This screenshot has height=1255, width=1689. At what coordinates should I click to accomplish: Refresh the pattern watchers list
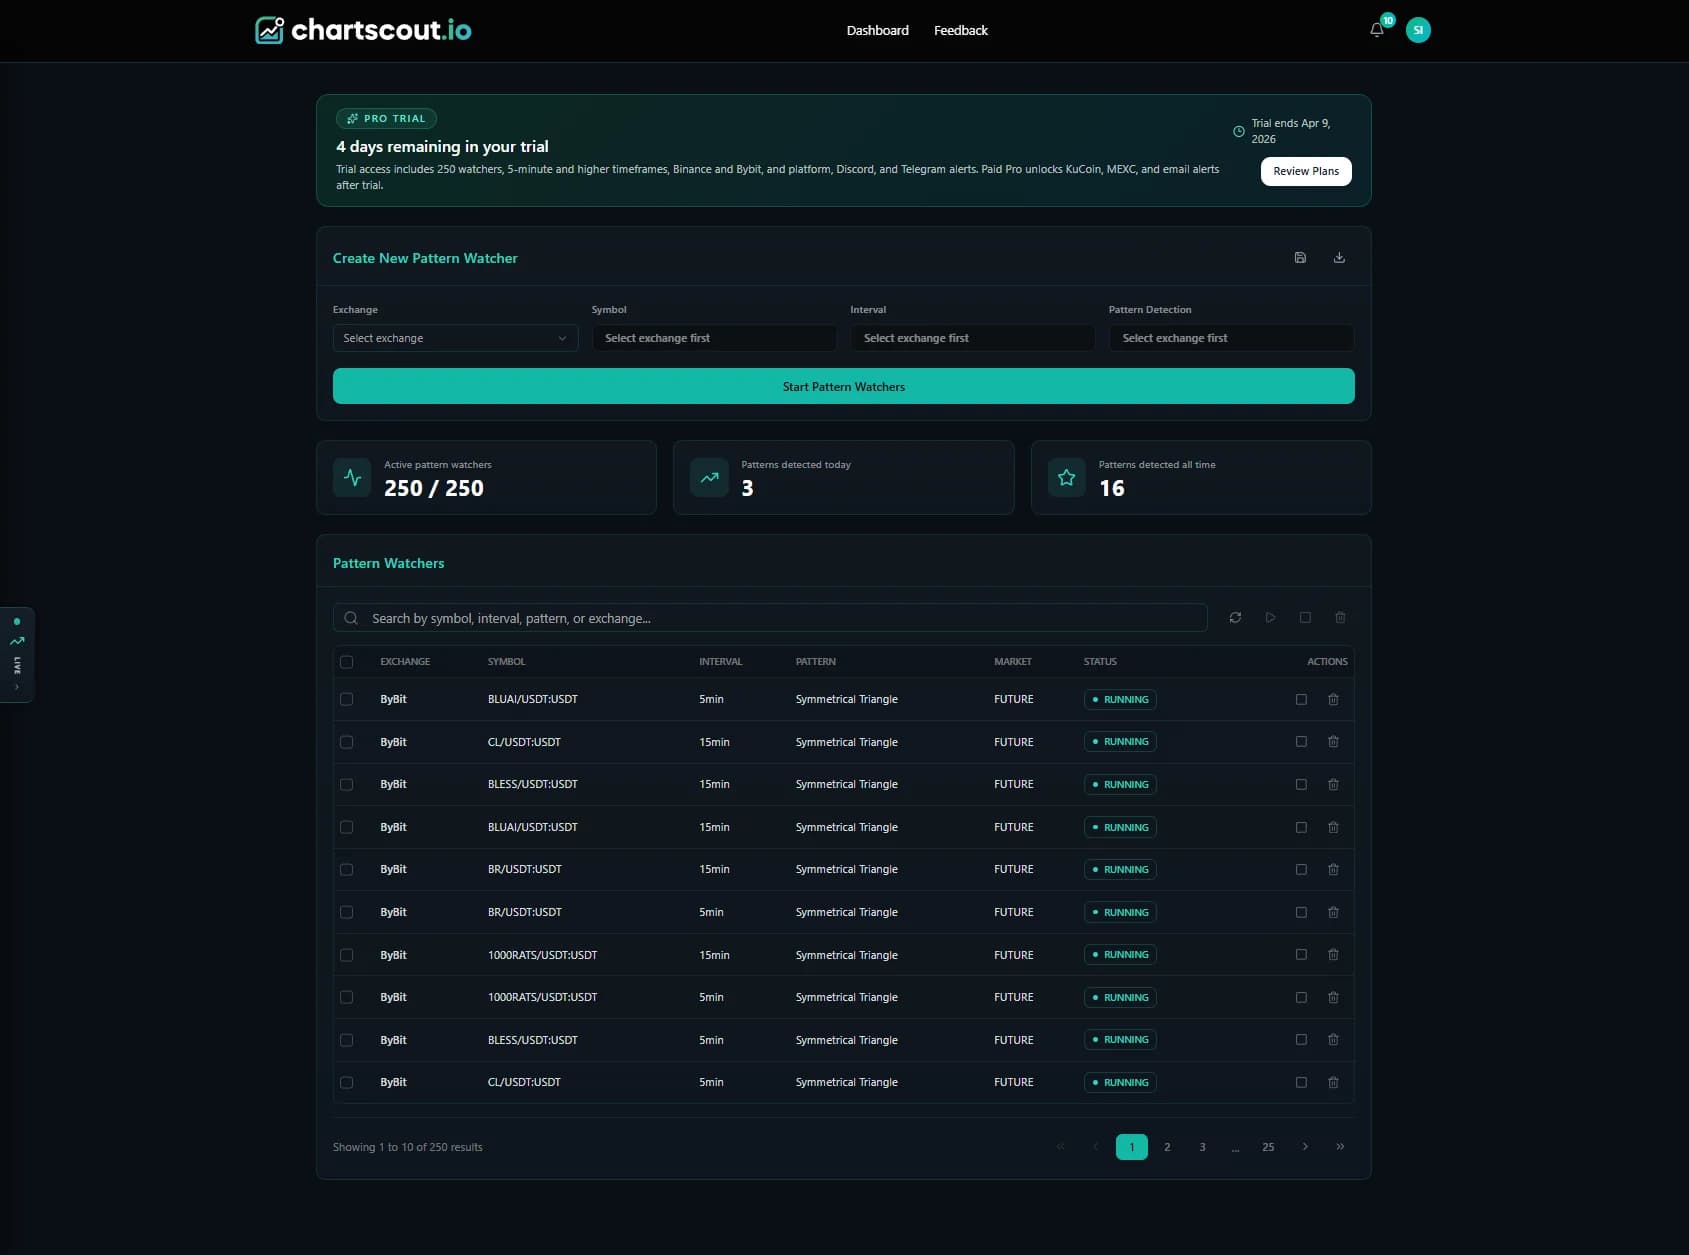tap(1235, 618)
